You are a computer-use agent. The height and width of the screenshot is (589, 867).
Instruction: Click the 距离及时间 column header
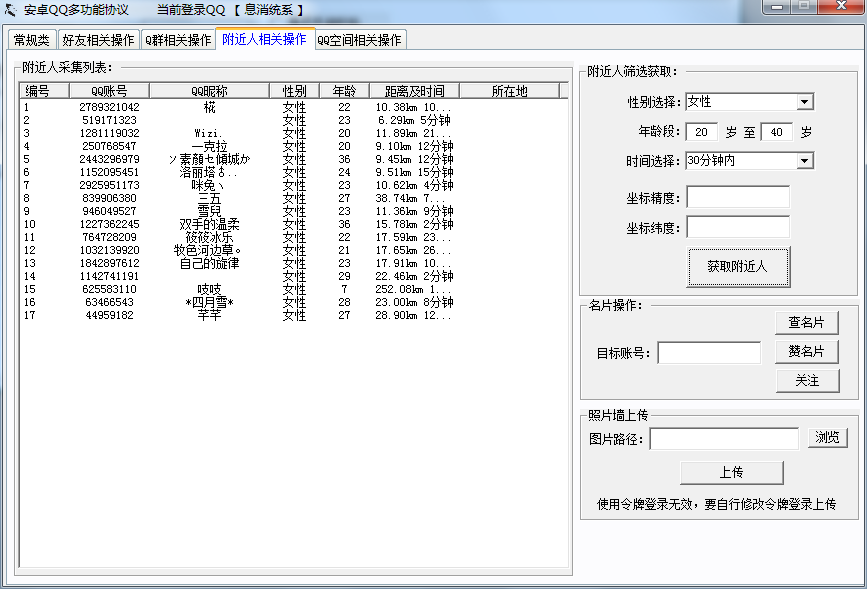[x=415, y=91]
